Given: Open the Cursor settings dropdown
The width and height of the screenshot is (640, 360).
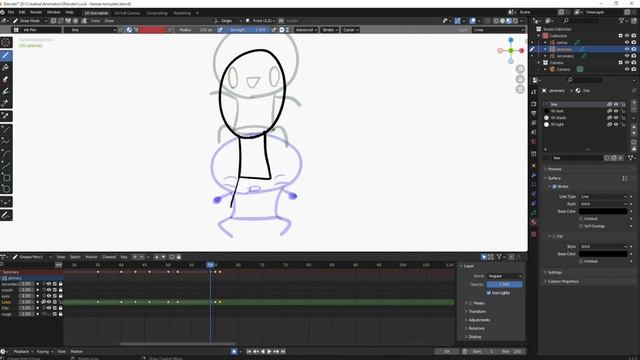Looking at the screenshot, I should [x=350, y=30].
